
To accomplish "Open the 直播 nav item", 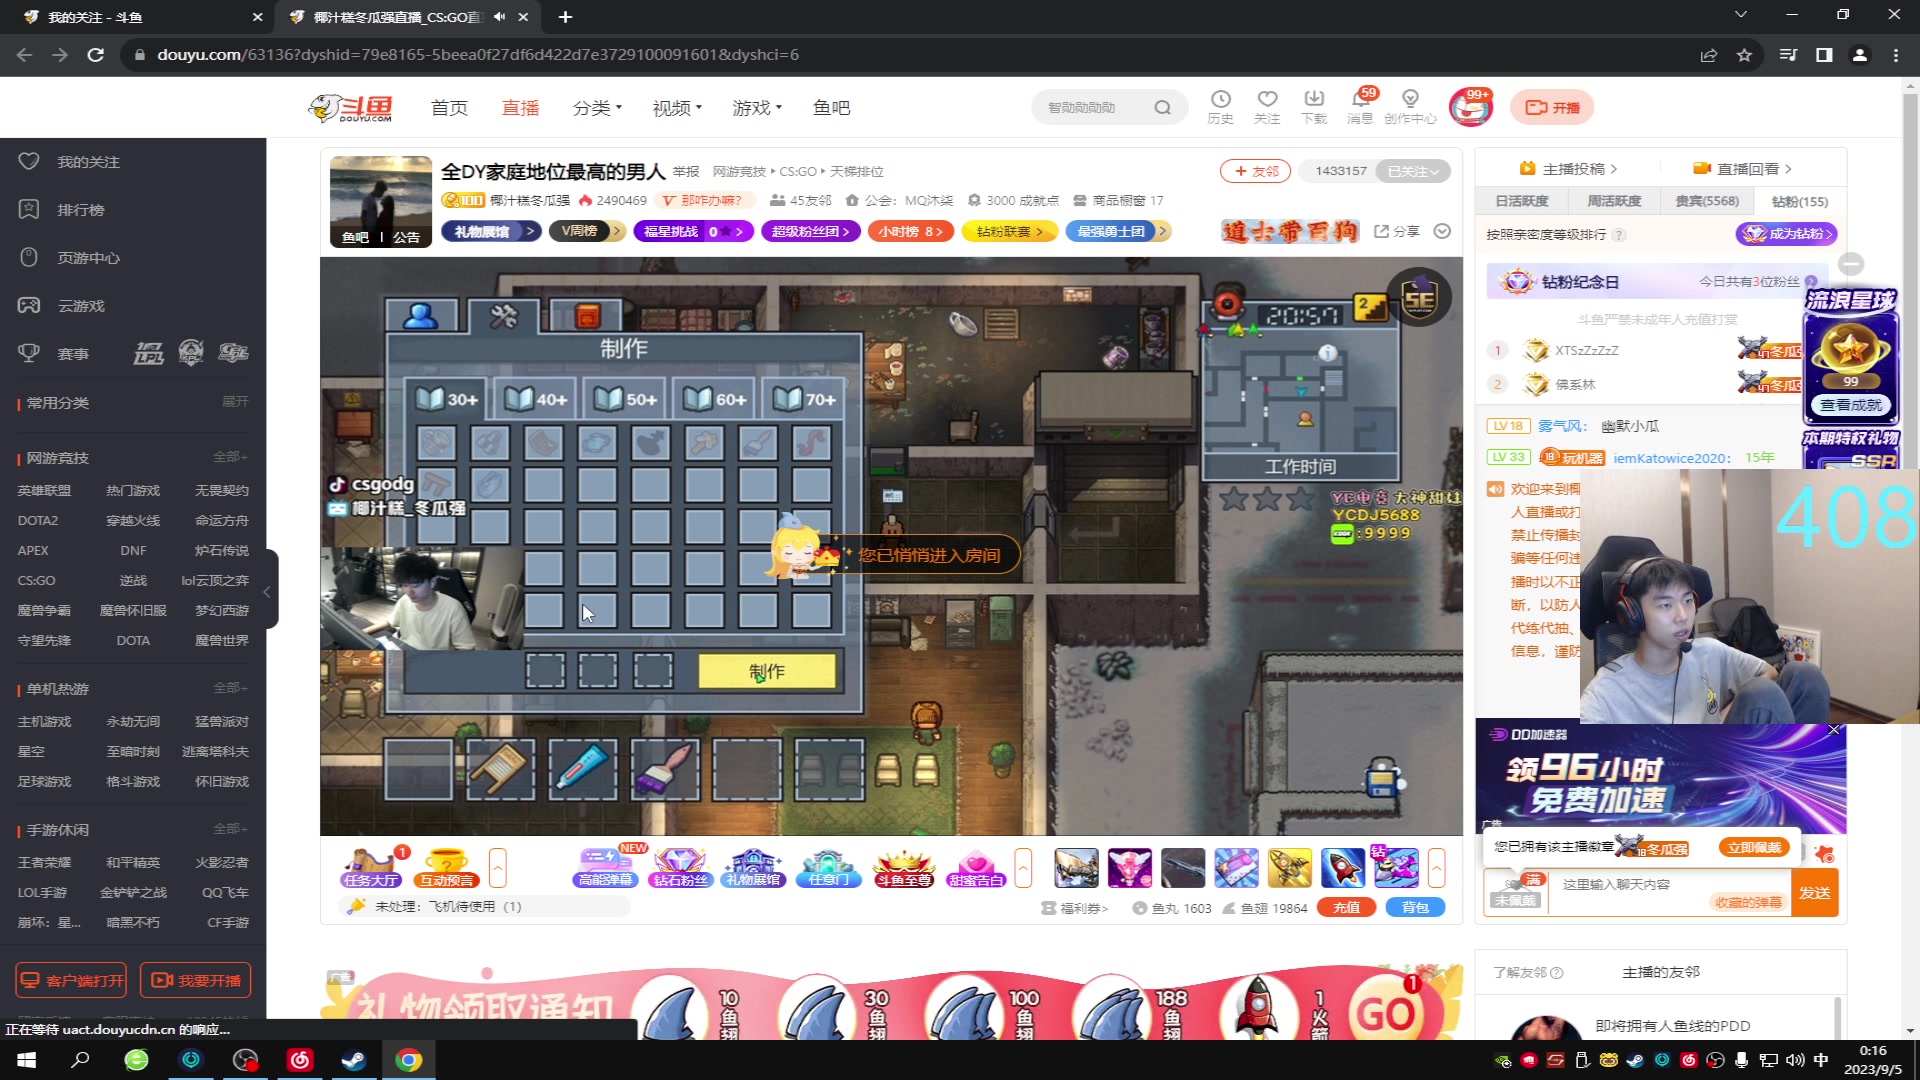I will (520, 108).
